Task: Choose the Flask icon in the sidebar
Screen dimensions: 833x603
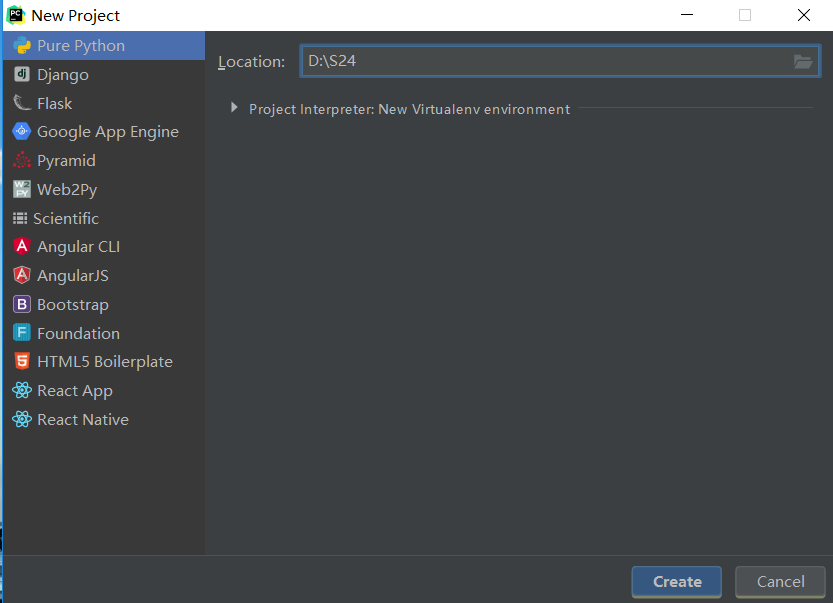Action: (x=22, y=103)
